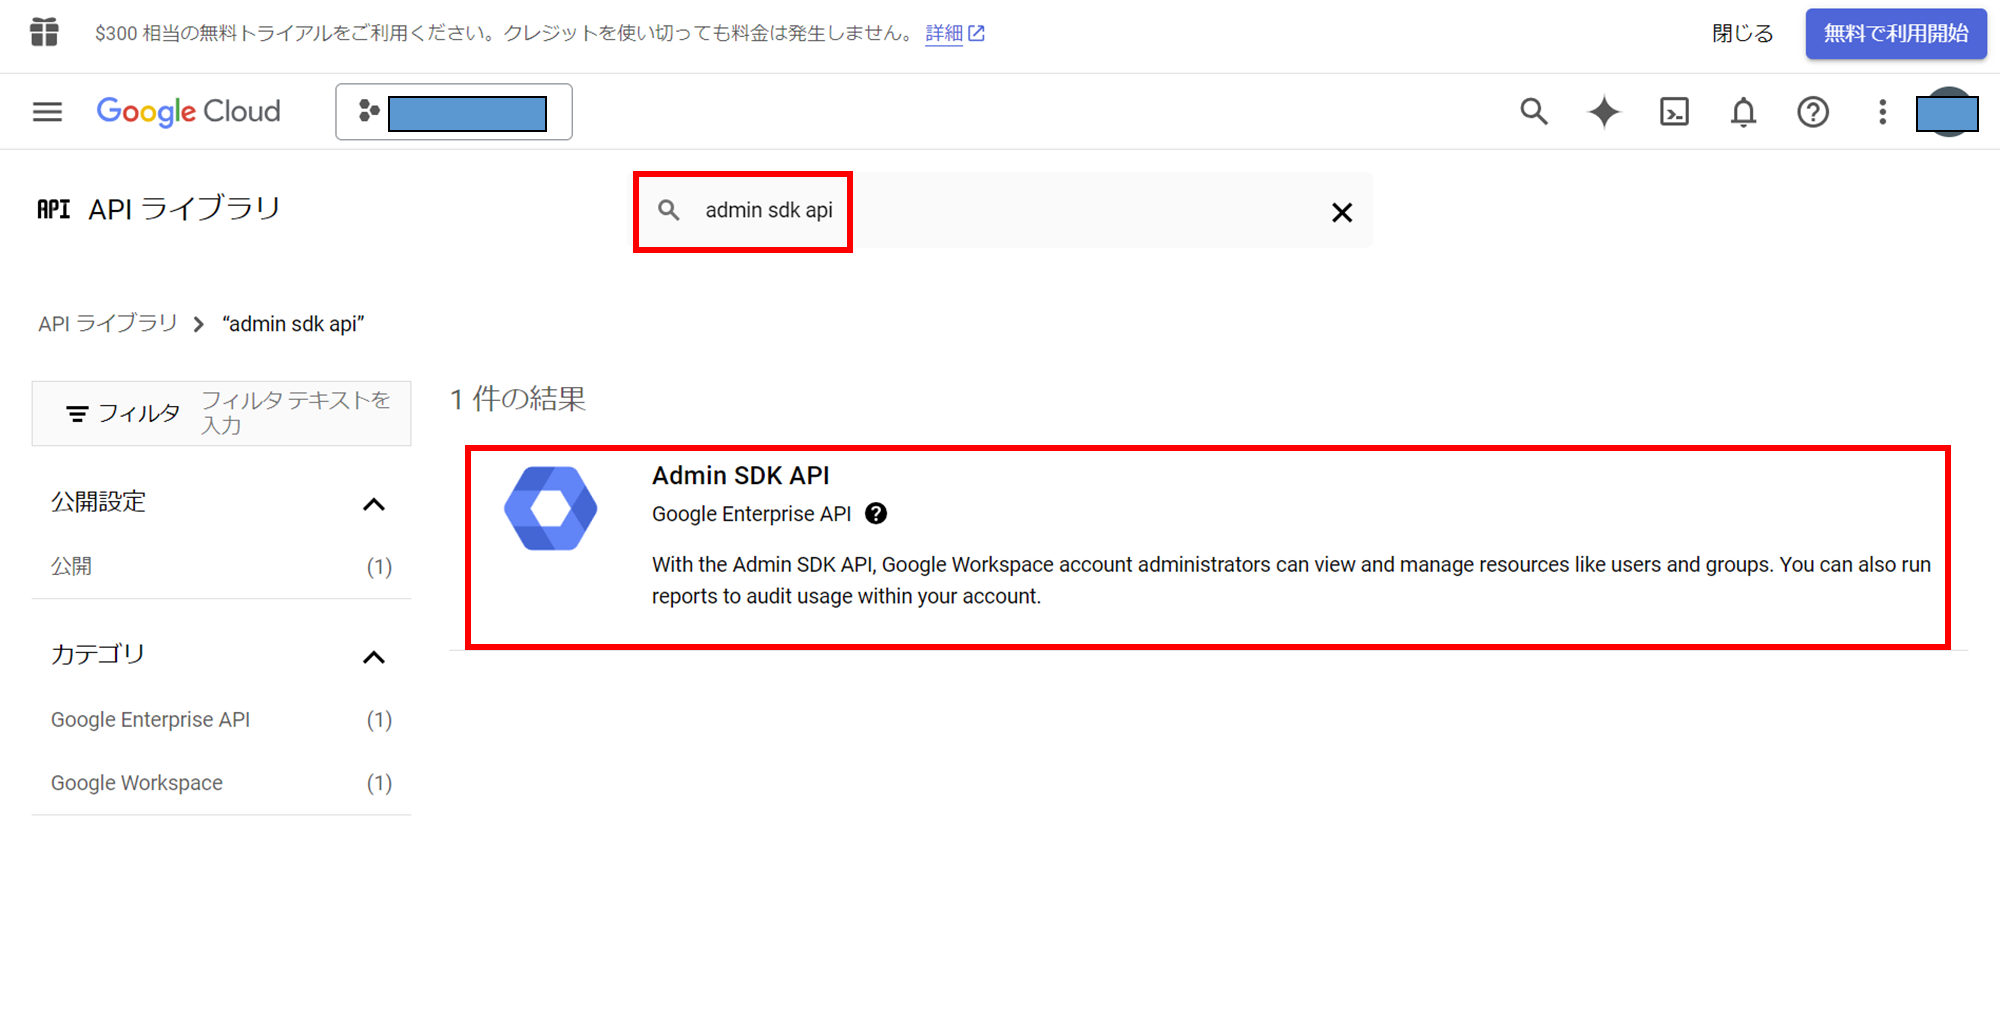Image resolution: width=2000 pixels, height=1019 pixels.
Task: Click the Google Cloud logo
Action: click(x=188, y=111)
